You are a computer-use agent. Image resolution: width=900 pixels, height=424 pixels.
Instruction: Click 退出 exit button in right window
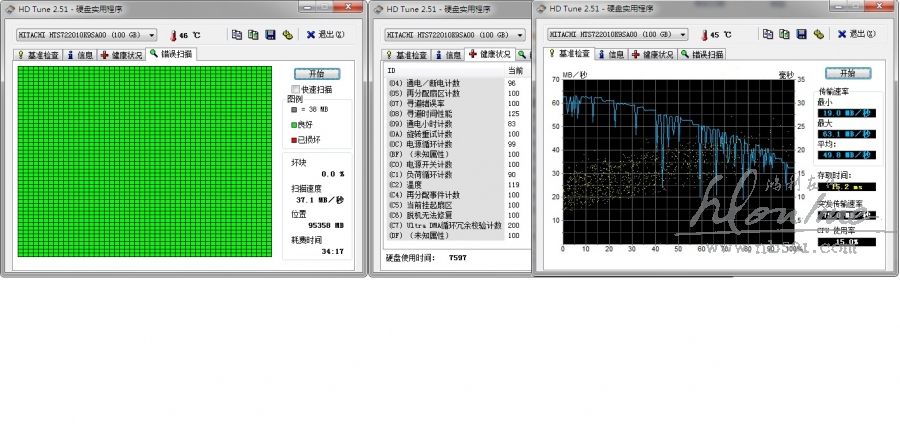[856, 34]
